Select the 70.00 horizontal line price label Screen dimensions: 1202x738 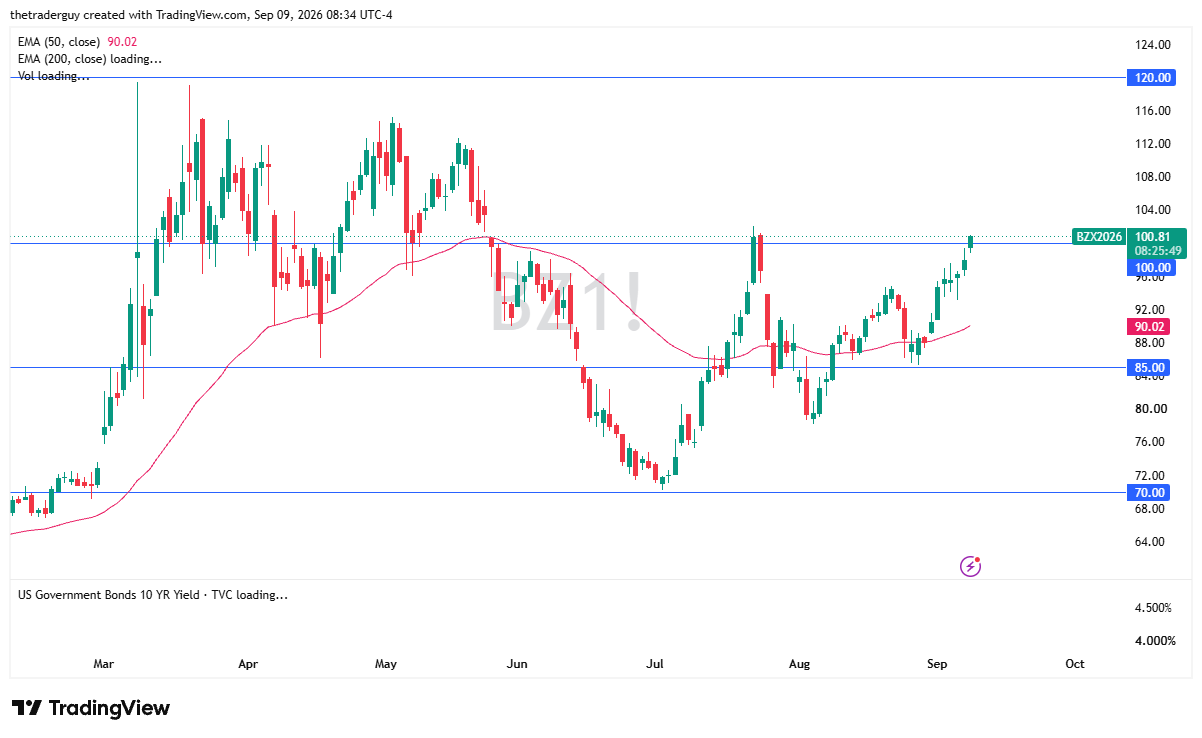1150,493
